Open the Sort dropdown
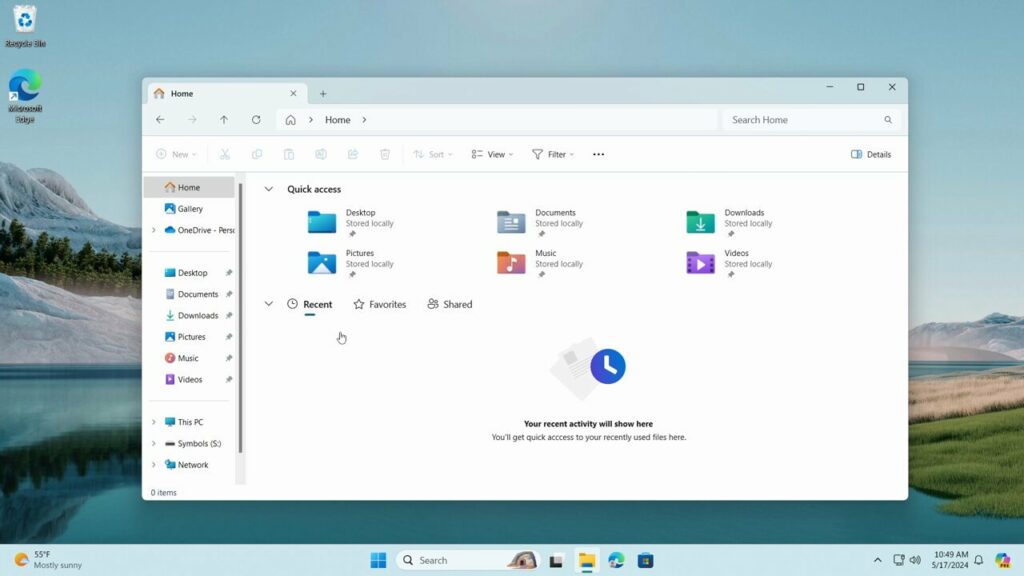Image resolution: width=1024 pixels, height=576 pixels. 433,154
